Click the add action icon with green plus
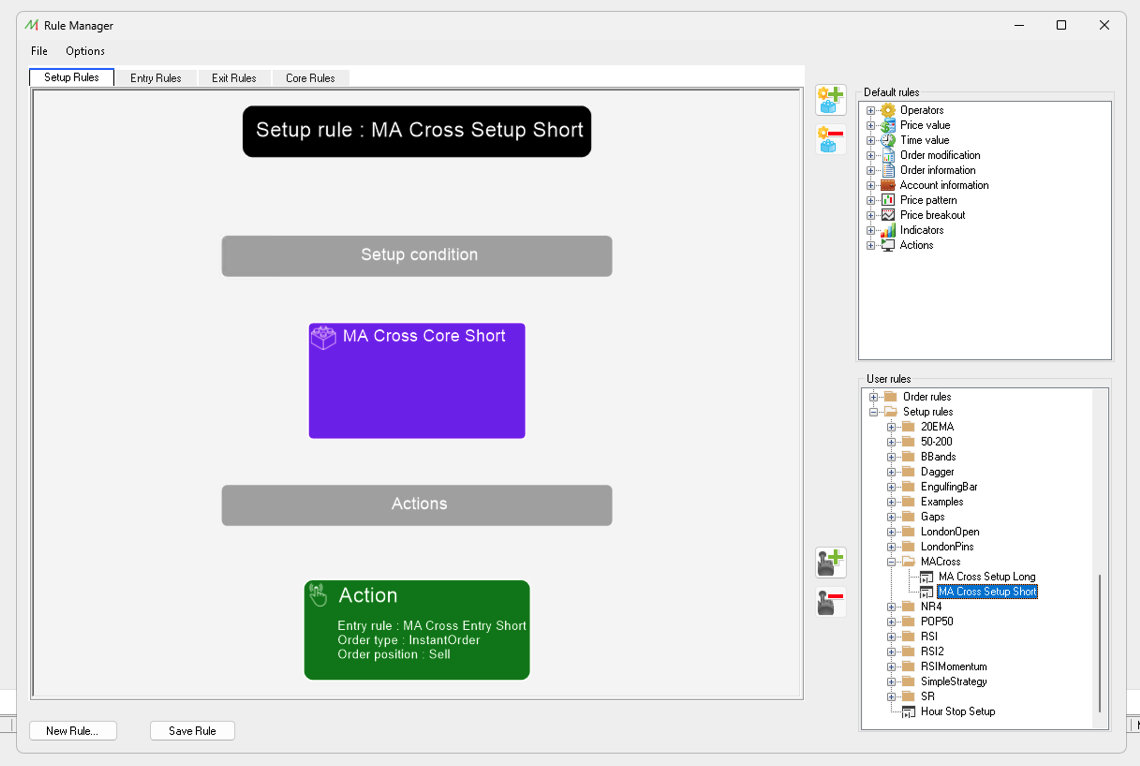1140x766 pixels. (830, 563)
